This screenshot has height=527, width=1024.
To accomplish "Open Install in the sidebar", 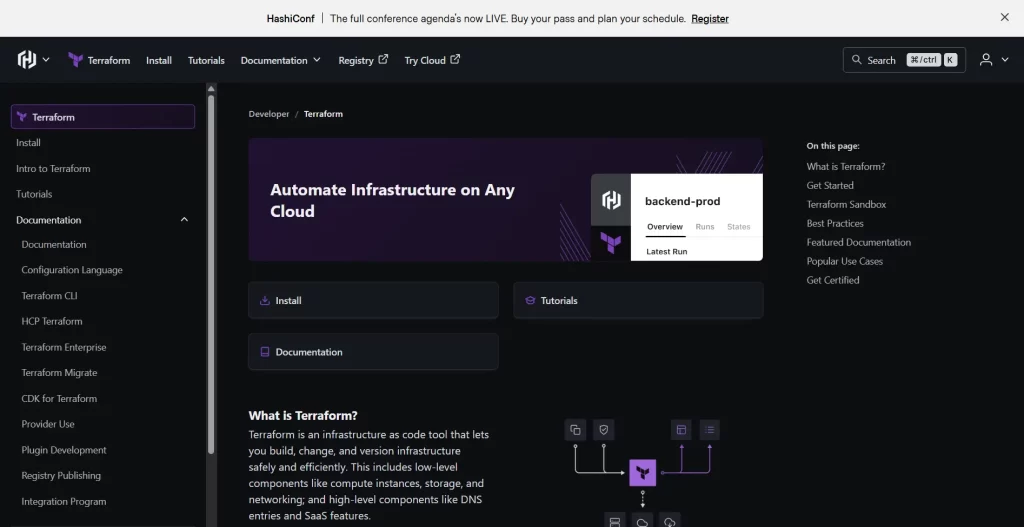I will point(28,142).
